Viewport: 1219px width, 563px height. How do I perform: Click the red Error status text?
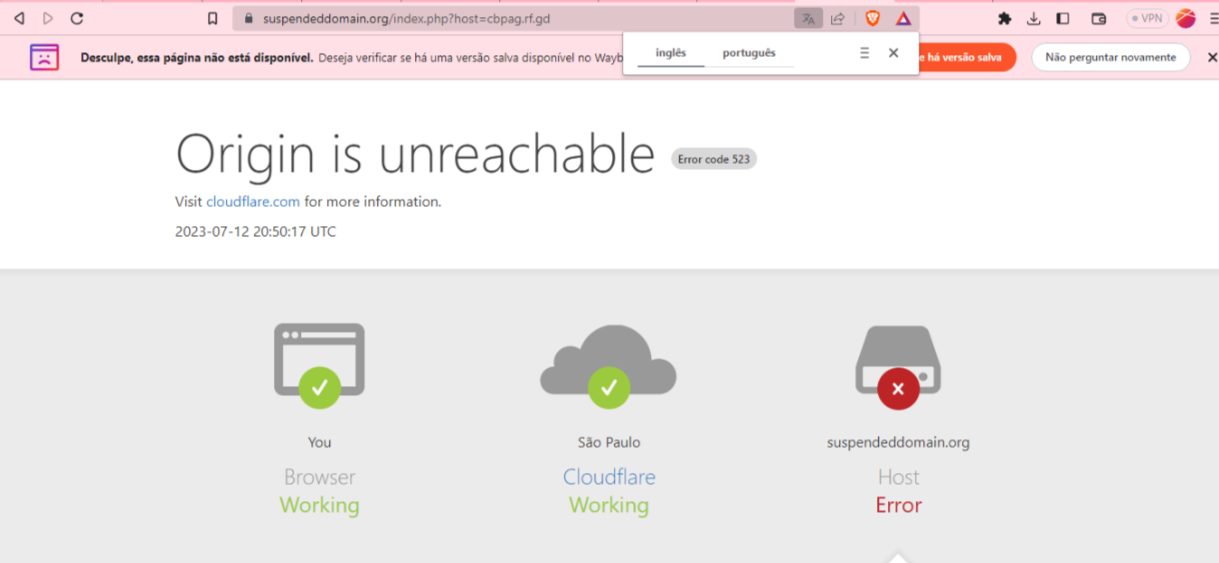pyautogui.click(x=898, y=505)
